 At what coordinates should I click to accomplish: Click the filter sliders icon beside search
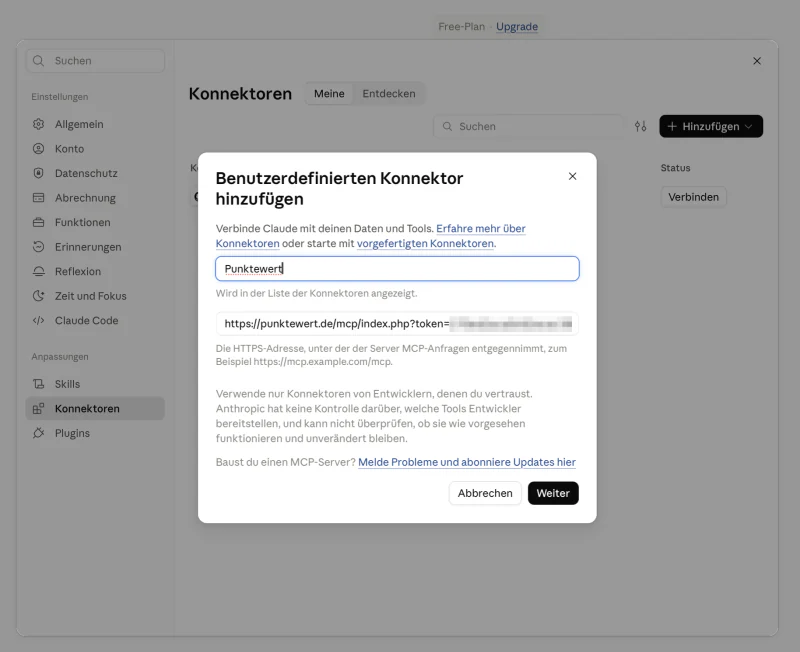click(x=641, y=126)
